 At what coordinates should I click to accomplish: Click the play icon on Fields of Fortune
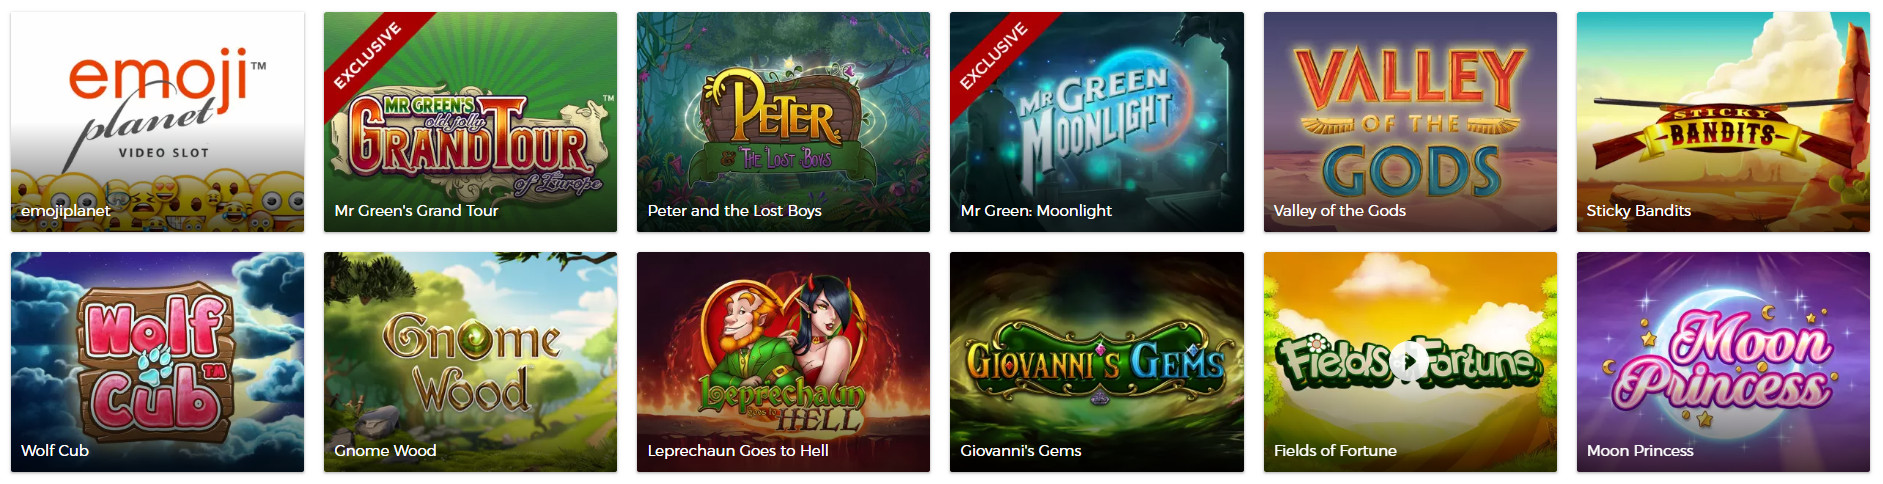(1409, 361)
